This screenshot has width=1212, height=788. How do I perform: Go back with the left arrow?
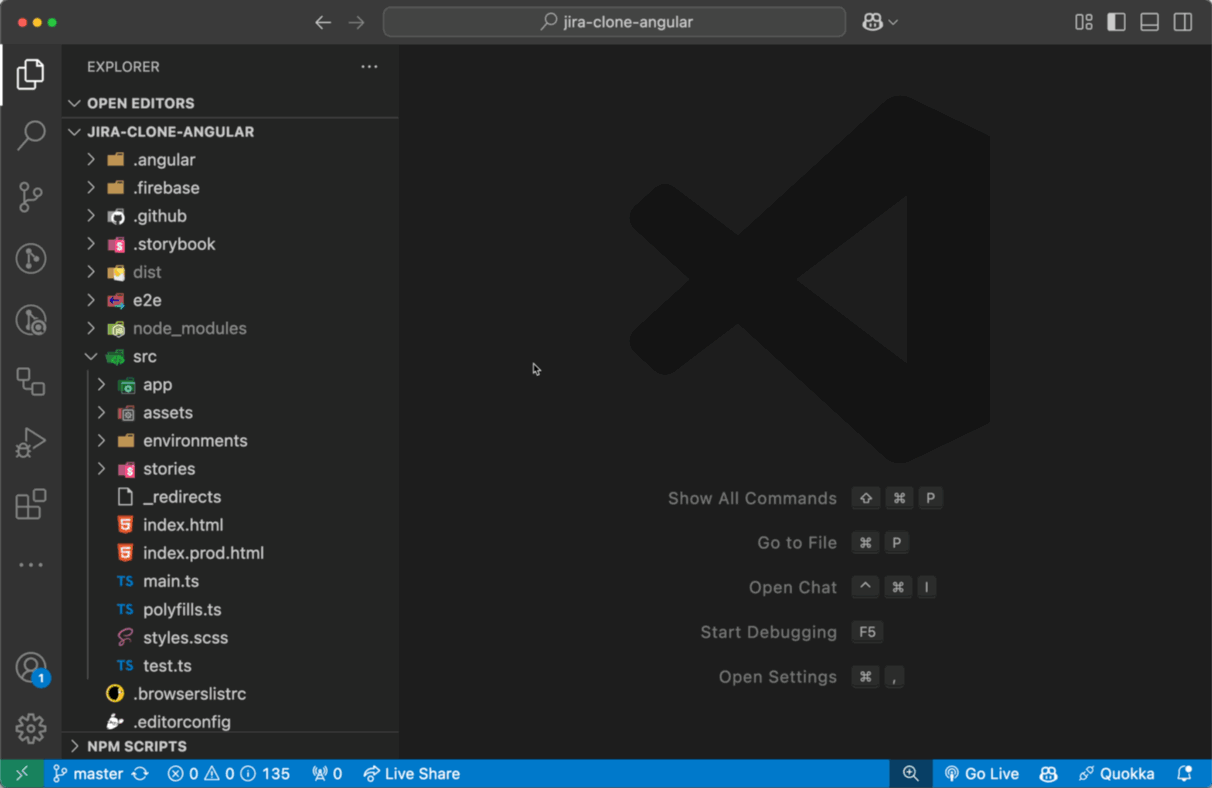pyautogui.click(x=323, y=22)
